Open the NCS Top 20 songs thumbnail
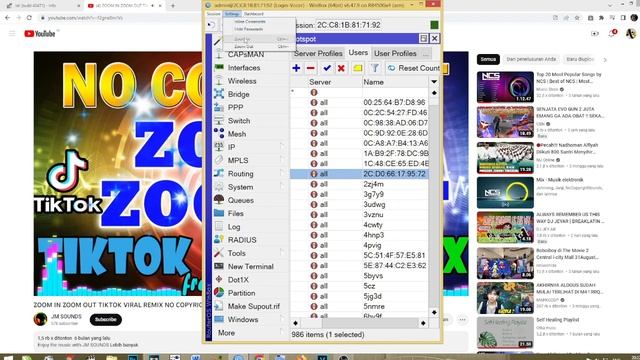 click(x=505, y=87)
